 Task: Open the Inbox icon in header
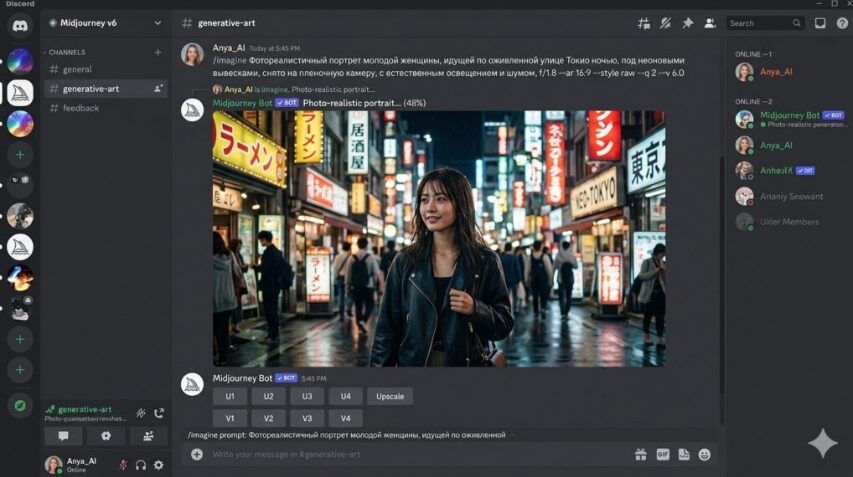coord(820,23)
